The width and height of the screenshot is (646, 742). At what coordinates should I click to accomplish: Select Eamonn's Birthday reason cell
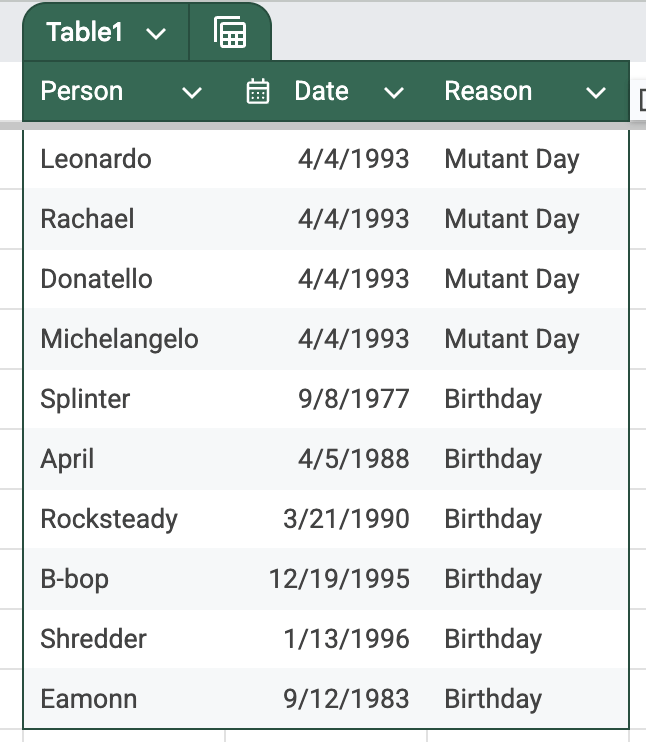[x=493, y=699]
